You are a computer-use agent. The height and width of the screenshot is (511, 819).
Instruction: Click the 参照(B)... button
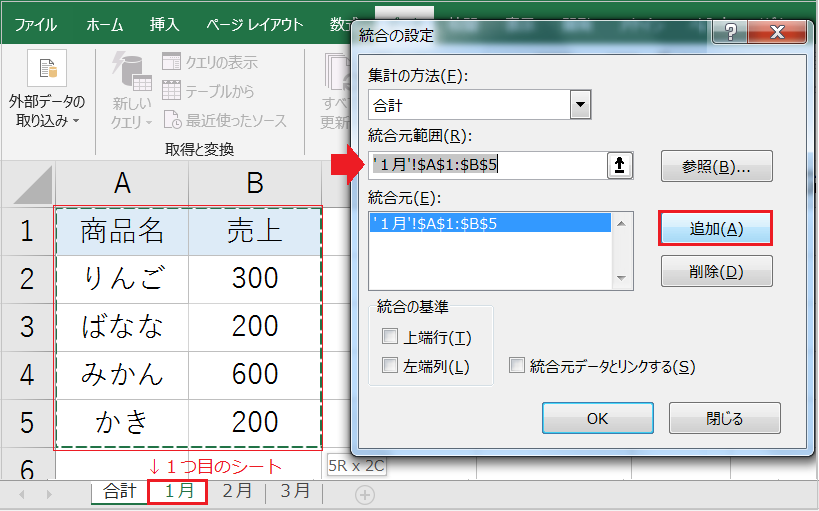[x=717, y=167]
